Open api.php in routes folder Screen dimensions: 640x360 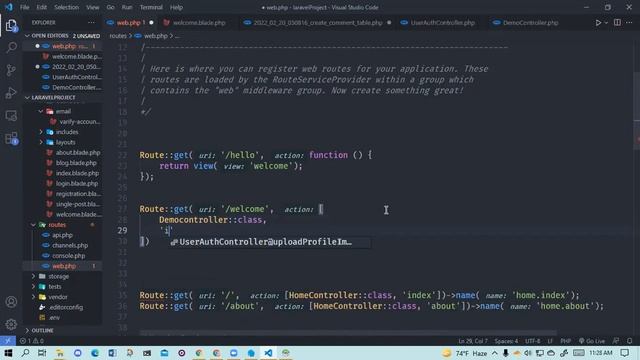point(63,235)
